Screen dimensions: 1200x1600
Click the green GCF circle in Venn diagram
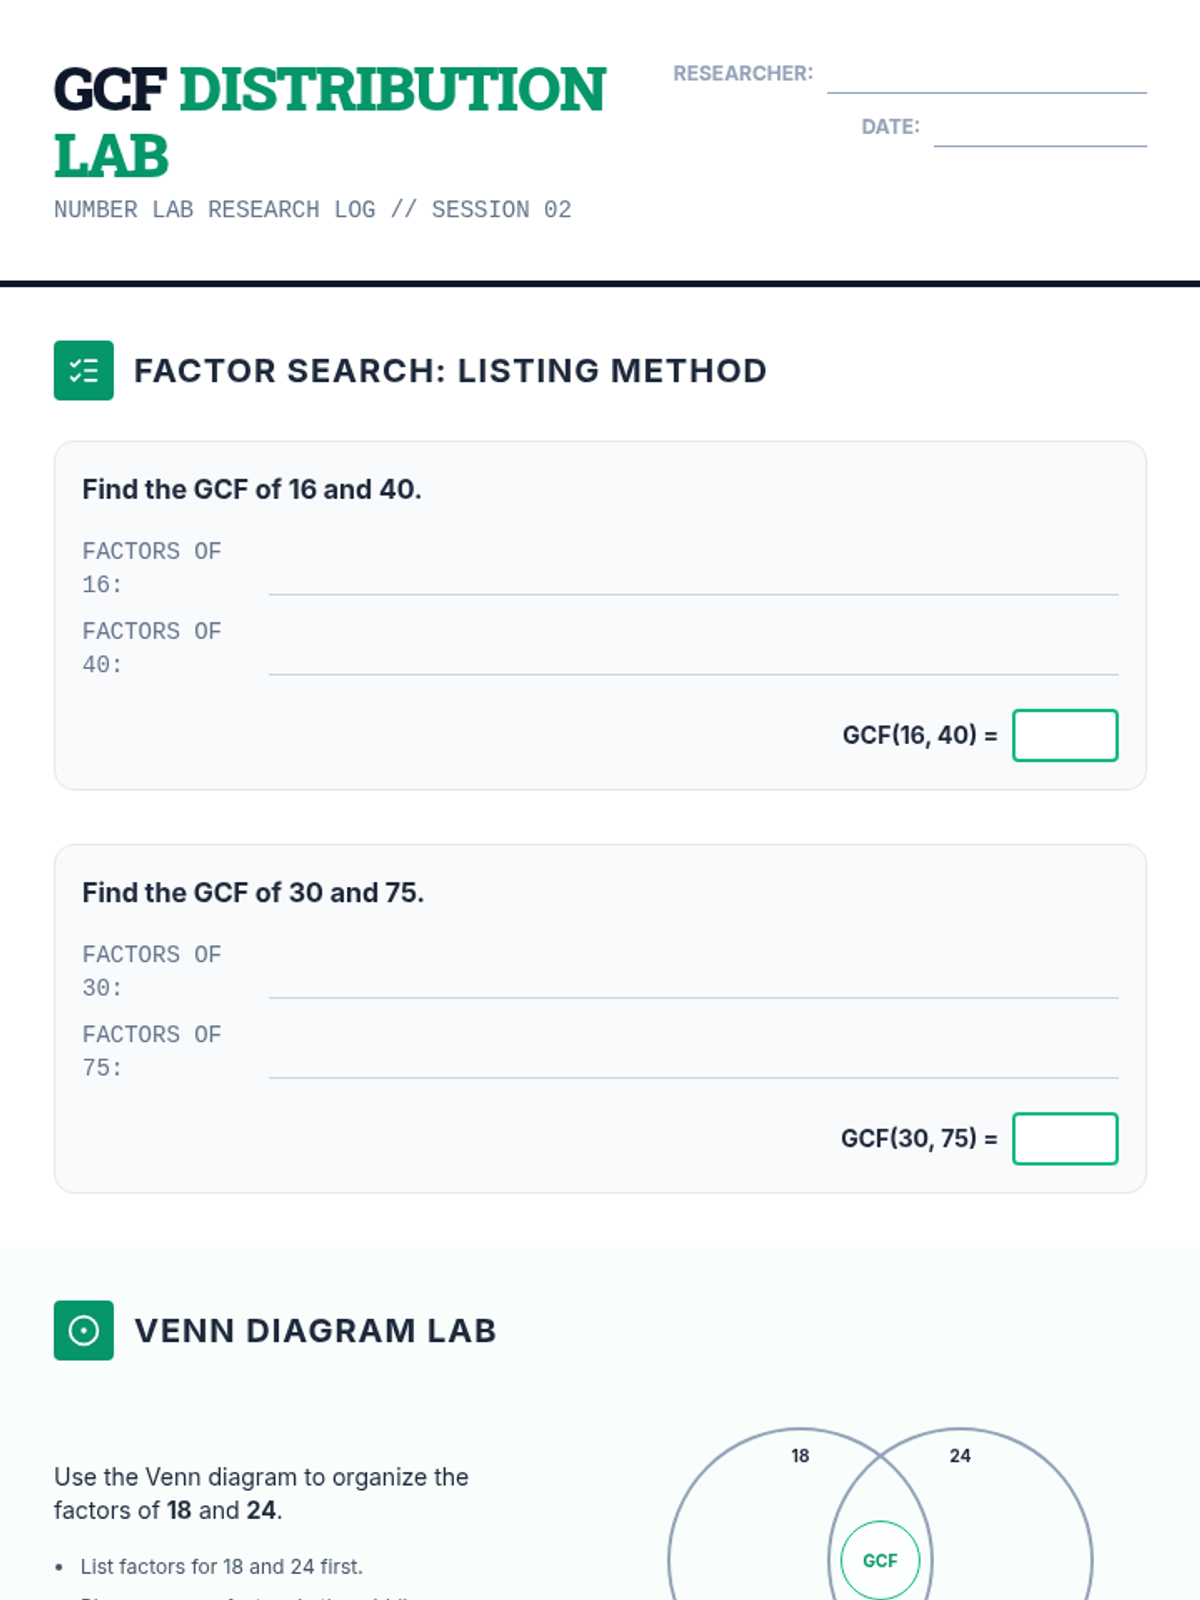point(880,1560)
